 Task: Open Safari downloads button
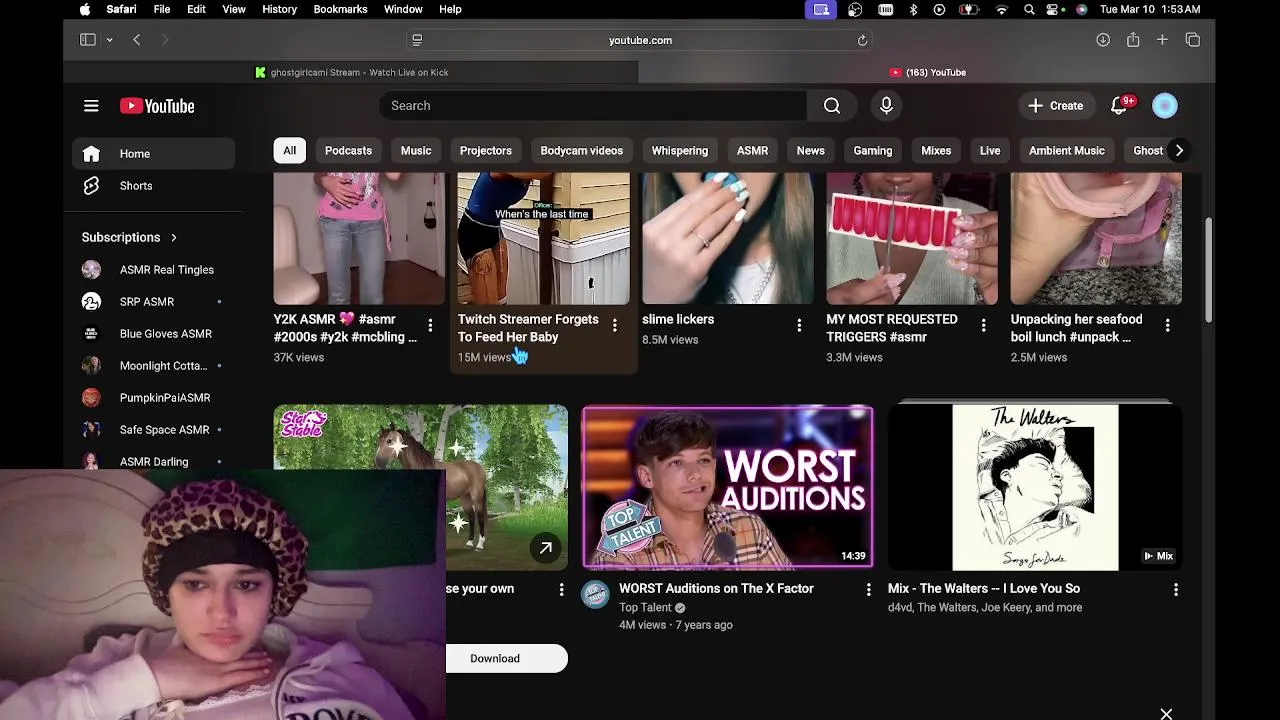1103,40
